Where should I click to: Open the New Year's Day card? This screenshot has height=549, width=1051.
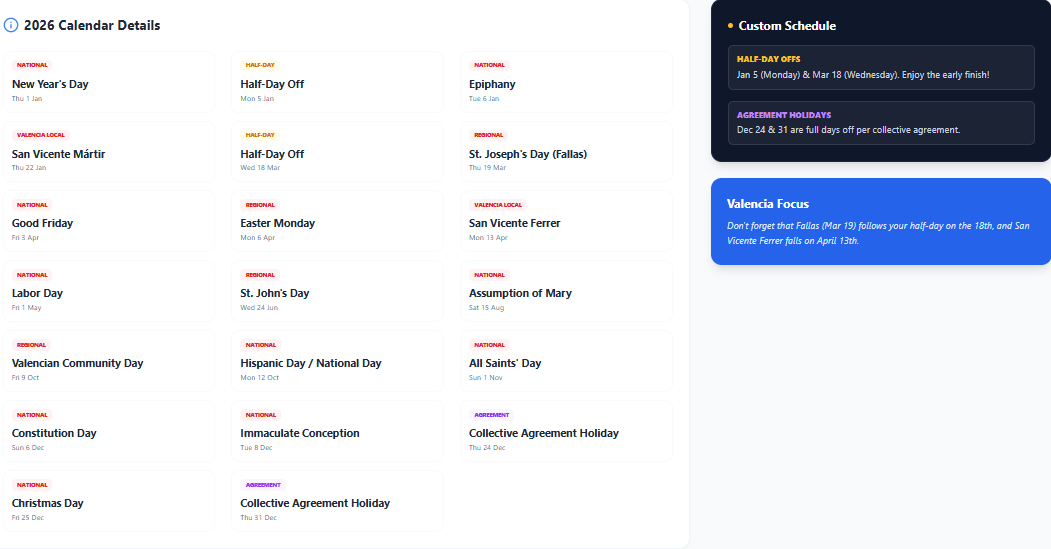click(109, 82)
